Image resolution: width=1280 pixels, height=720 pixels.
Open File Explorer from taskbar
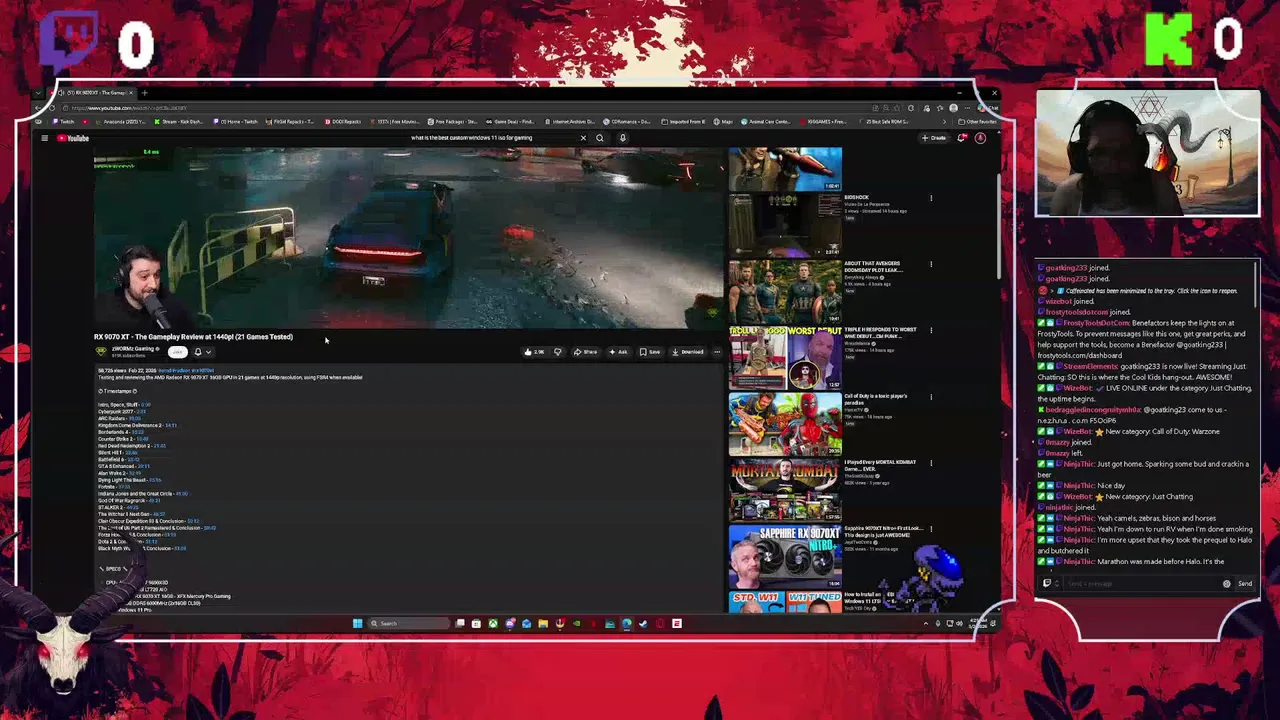point(543,623)
